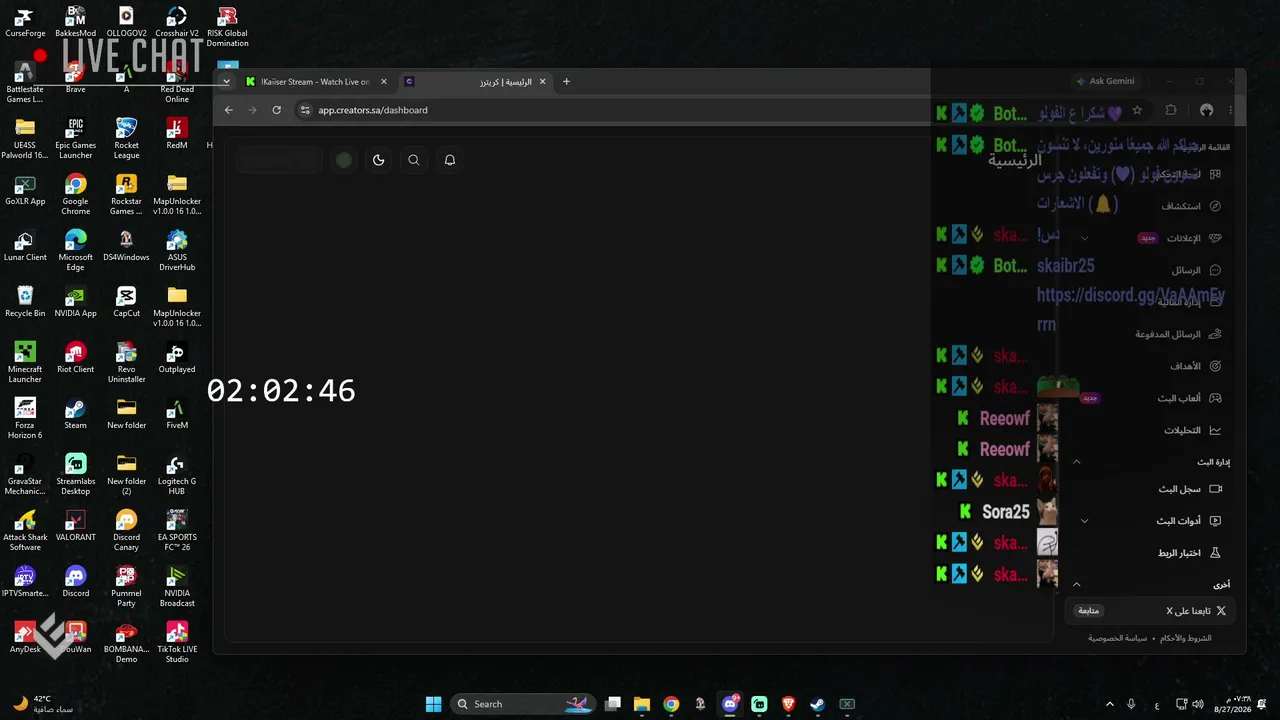Collapse the إدارة البث section
The width and height of the screenshot is (1280, 720).
click(x=1077, y=462)
